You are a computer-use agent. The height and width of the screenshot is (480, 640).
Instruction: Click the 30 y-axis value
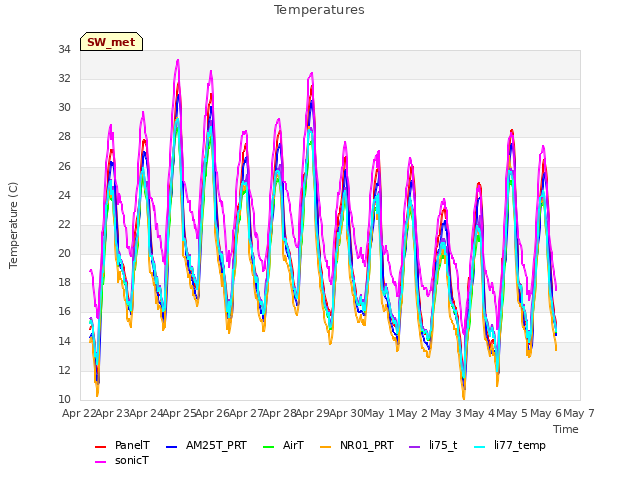pyautogui.click(x=64, y=108)
